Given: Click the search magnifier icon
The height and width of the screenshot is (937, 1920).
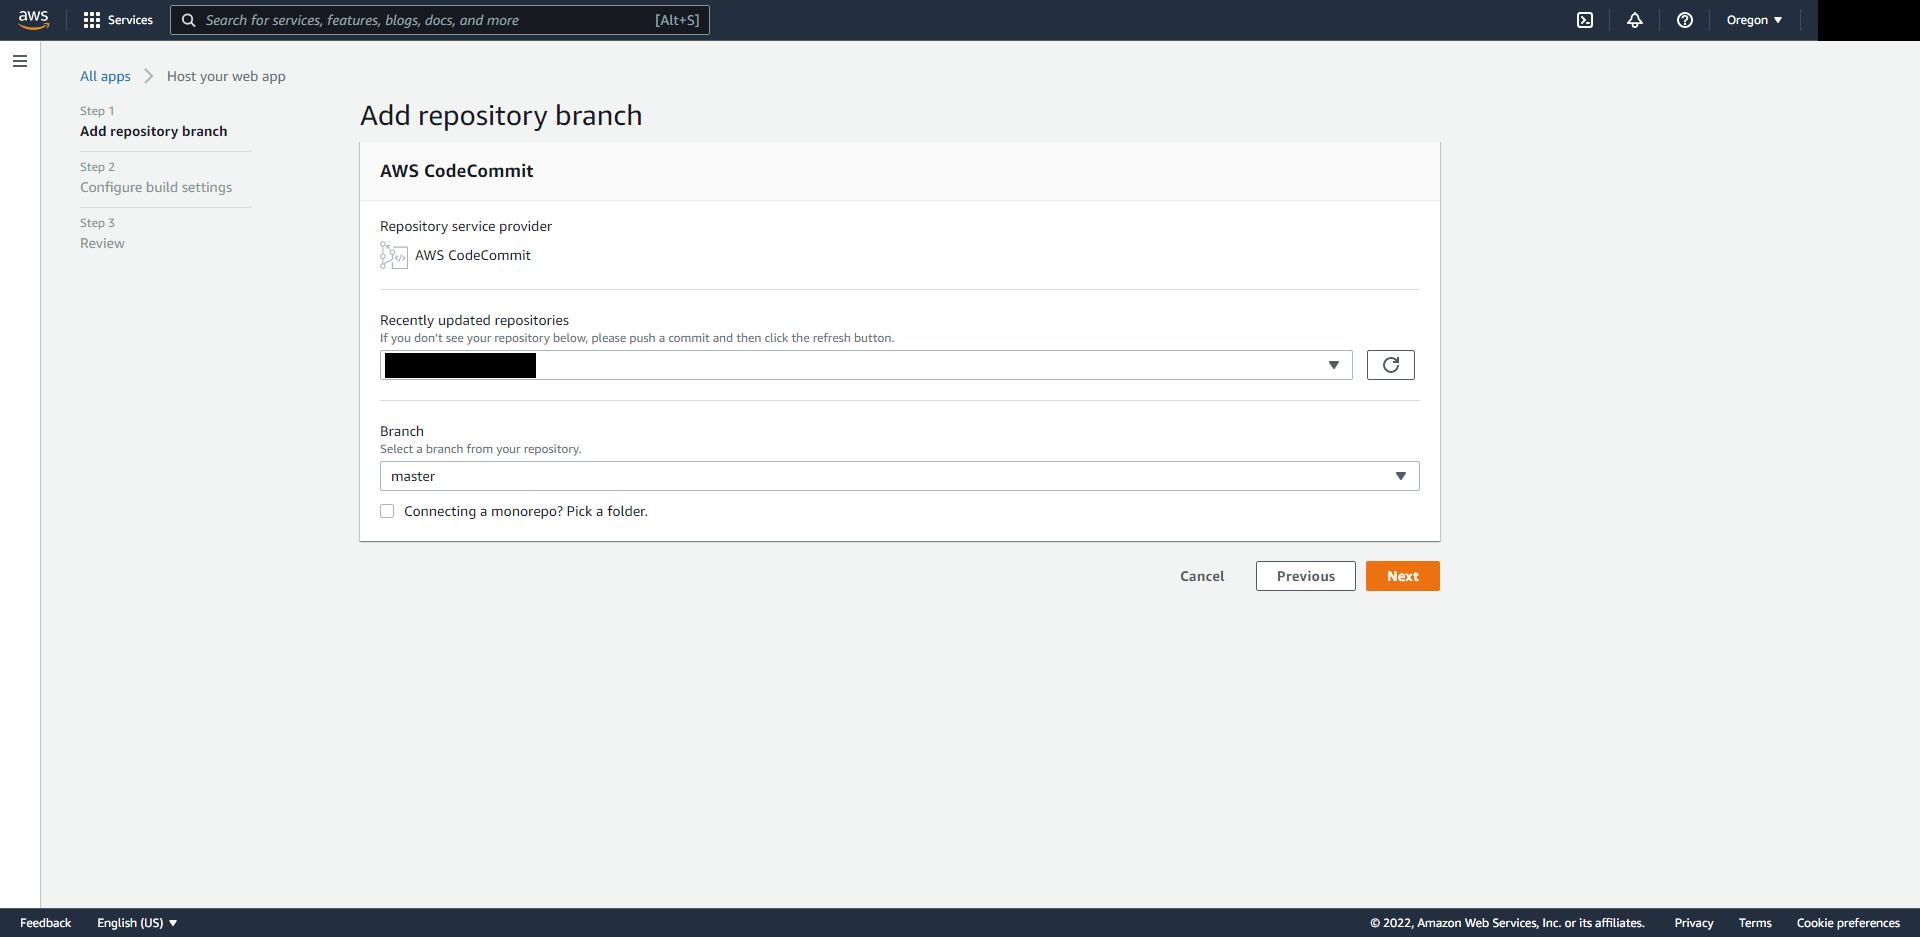Looking at the screenshot, I should tap(188, 20).
